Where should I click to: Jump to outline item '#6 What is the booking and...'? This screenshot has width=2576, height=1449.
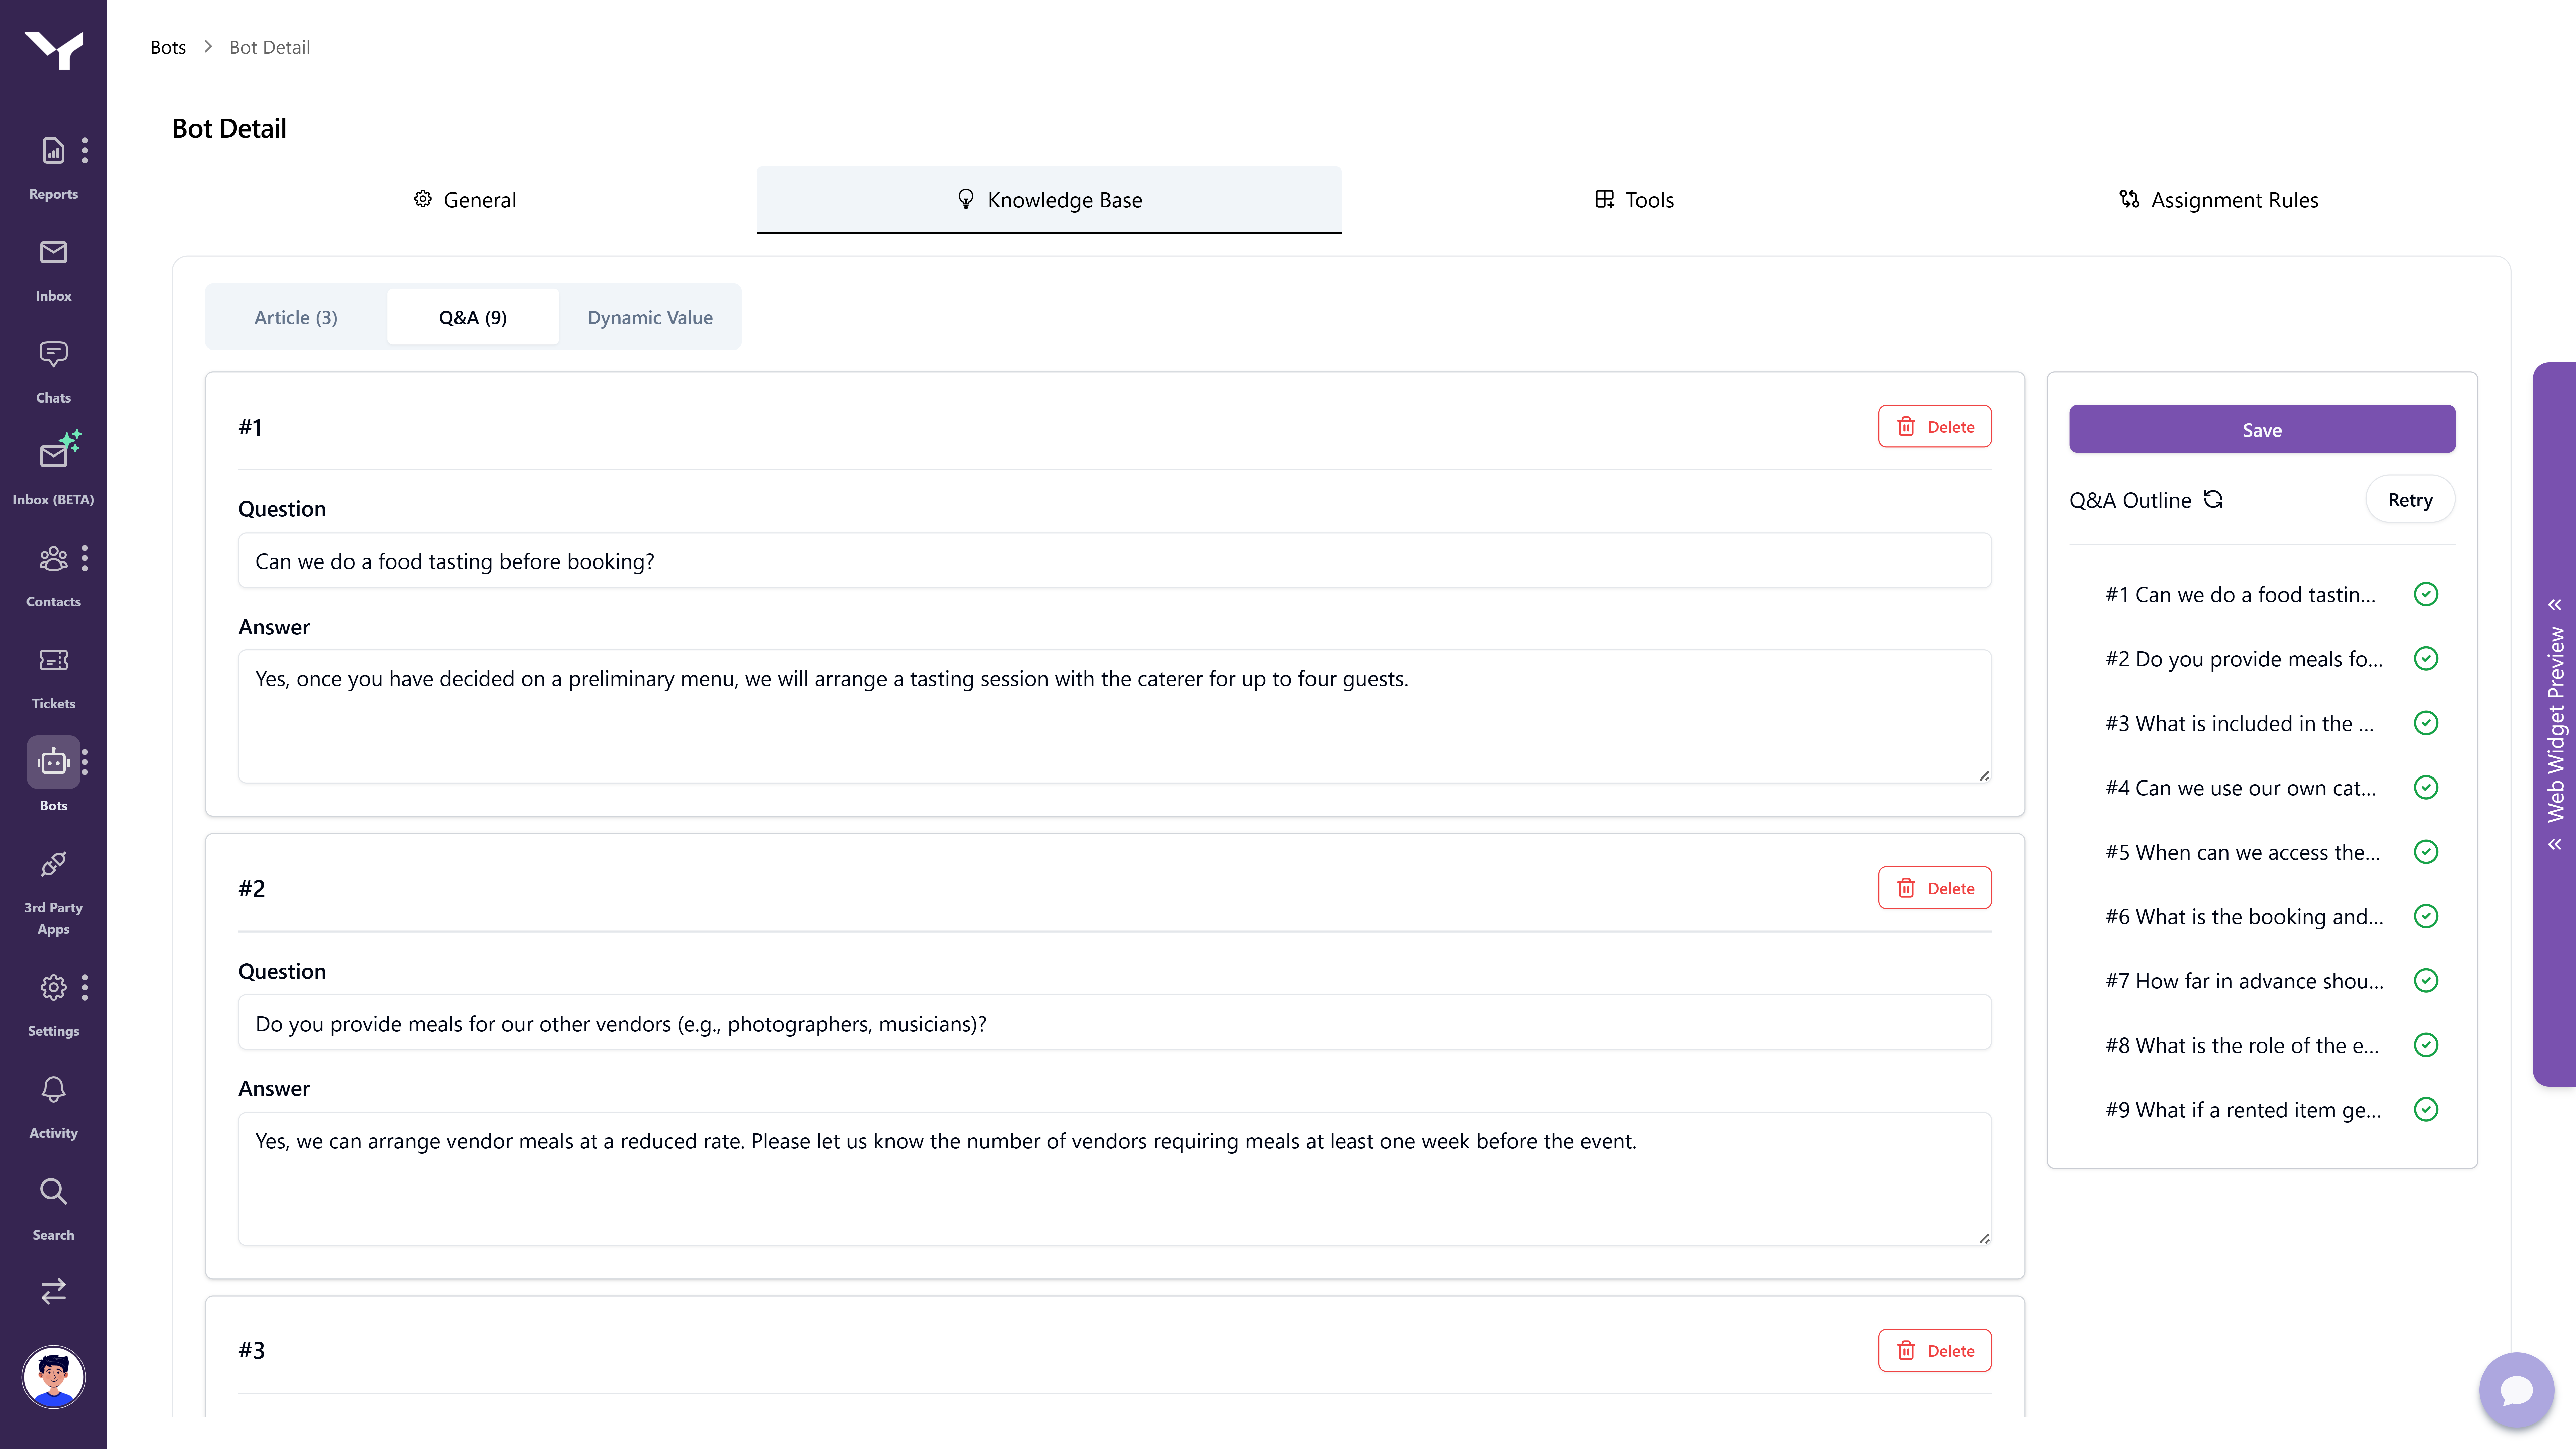(2244, 917)
